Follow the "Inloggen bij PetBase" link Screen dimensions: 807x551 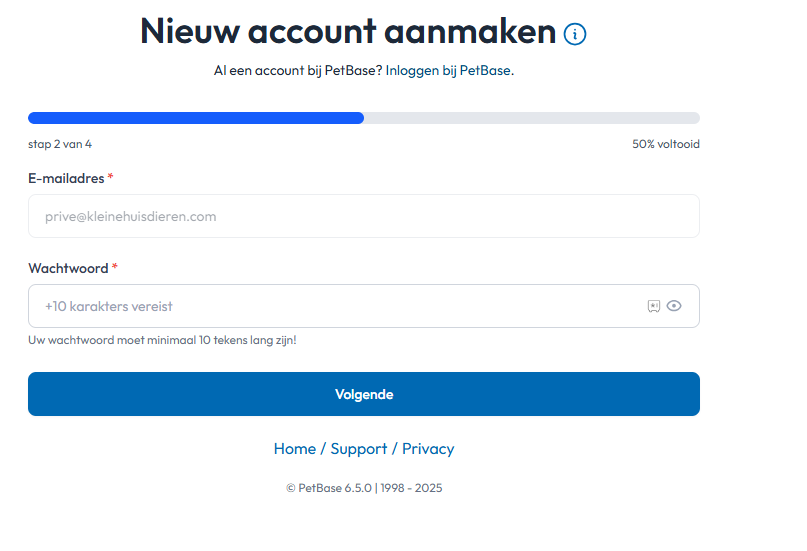point(449,71)
